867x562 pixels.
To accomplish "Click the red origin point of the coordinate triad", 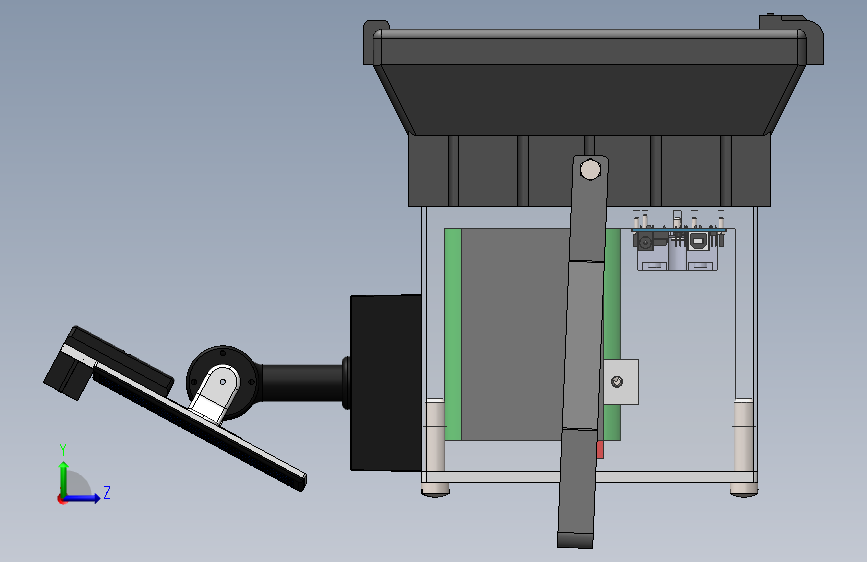I will point(61,499).
